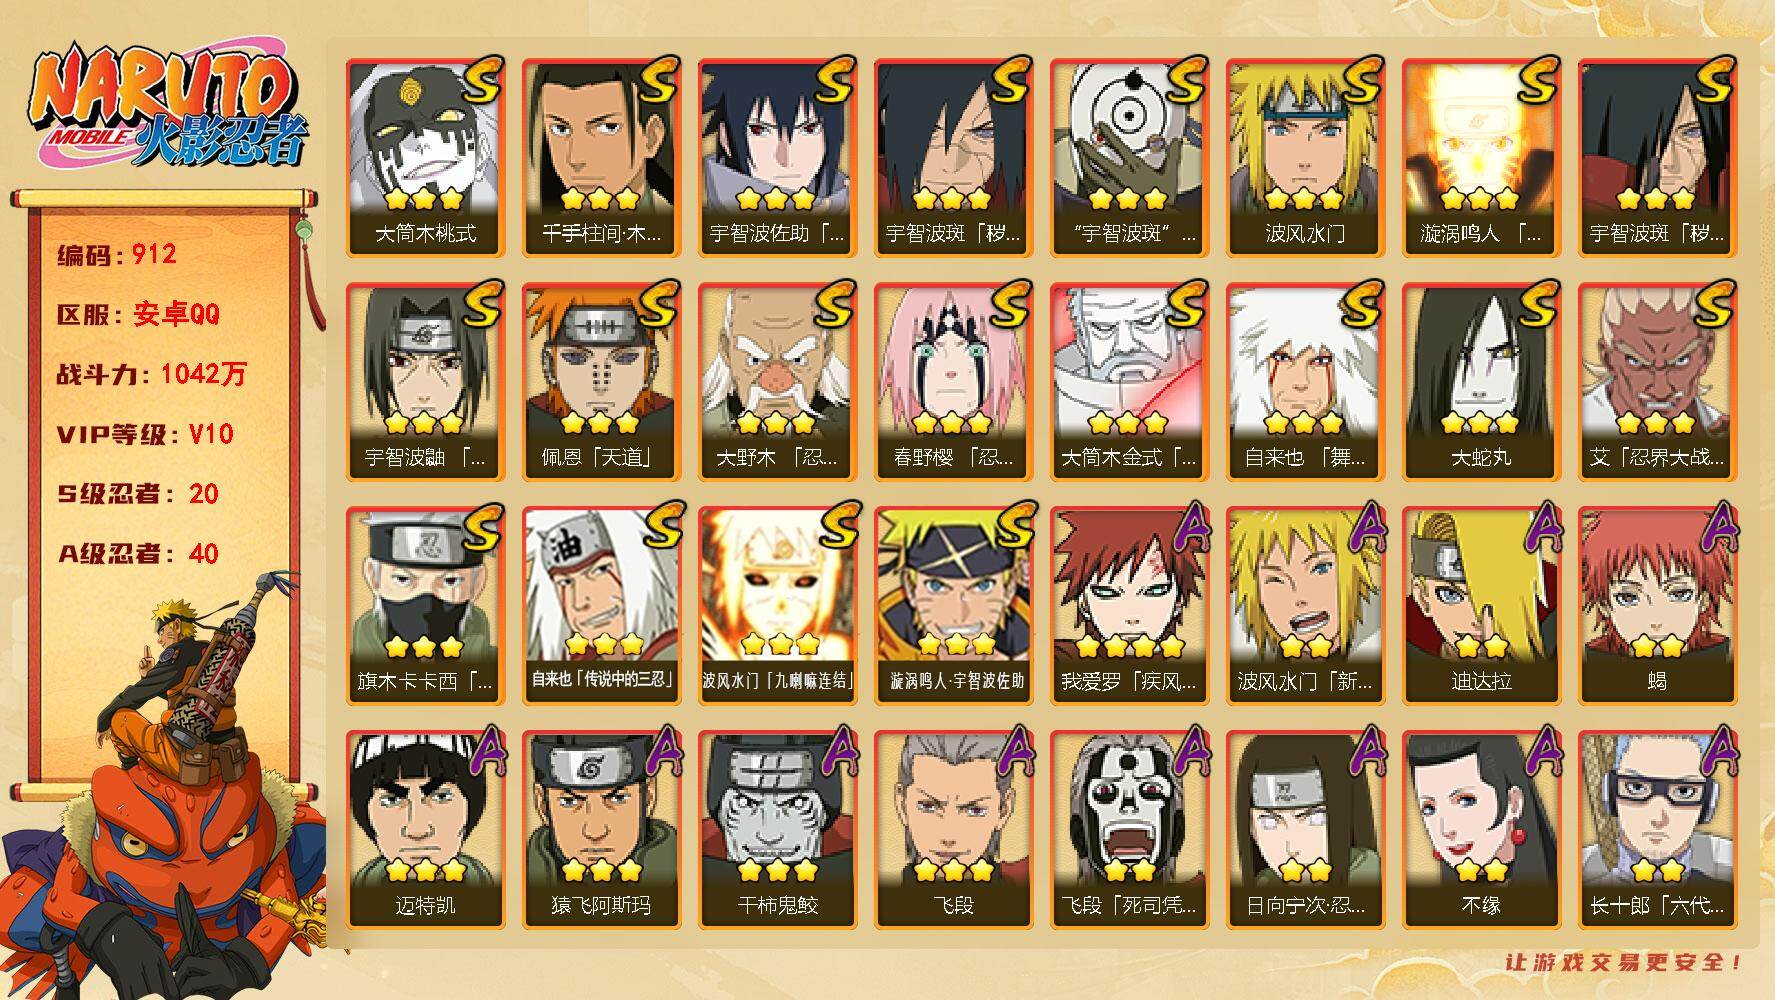The image size is (1775, 1000).
Task: Click the 佩恩「天道」 portrait
Action: coord(601,381)
